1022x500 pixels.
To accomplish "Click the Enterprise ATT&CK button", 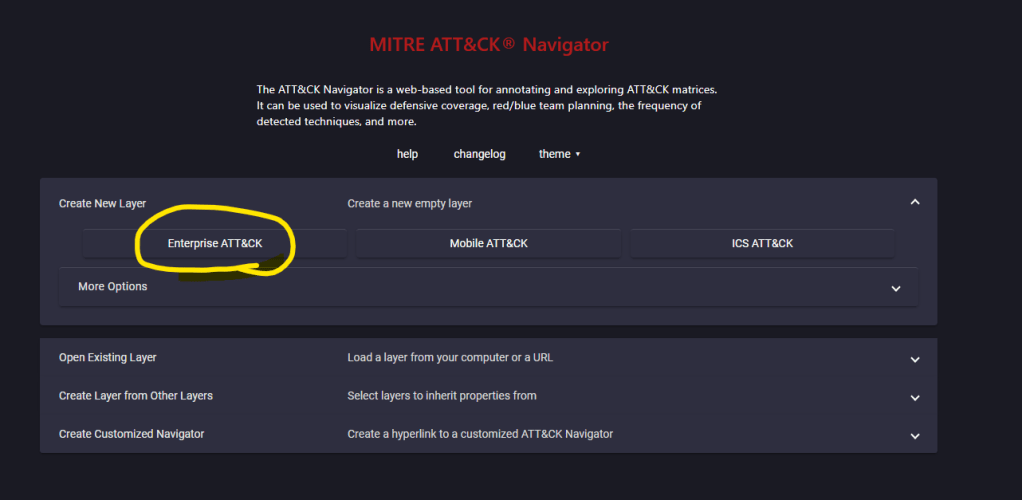I will 215,243.
